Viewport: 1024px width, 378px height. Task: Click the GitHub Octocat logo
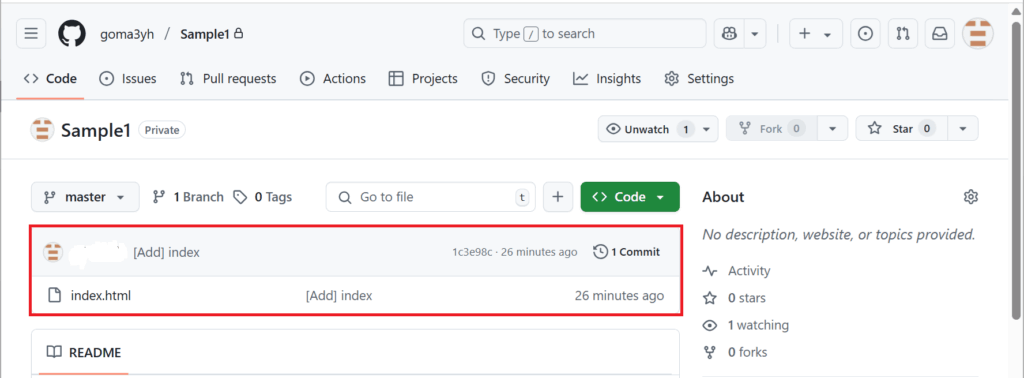[x=72, y=34]
